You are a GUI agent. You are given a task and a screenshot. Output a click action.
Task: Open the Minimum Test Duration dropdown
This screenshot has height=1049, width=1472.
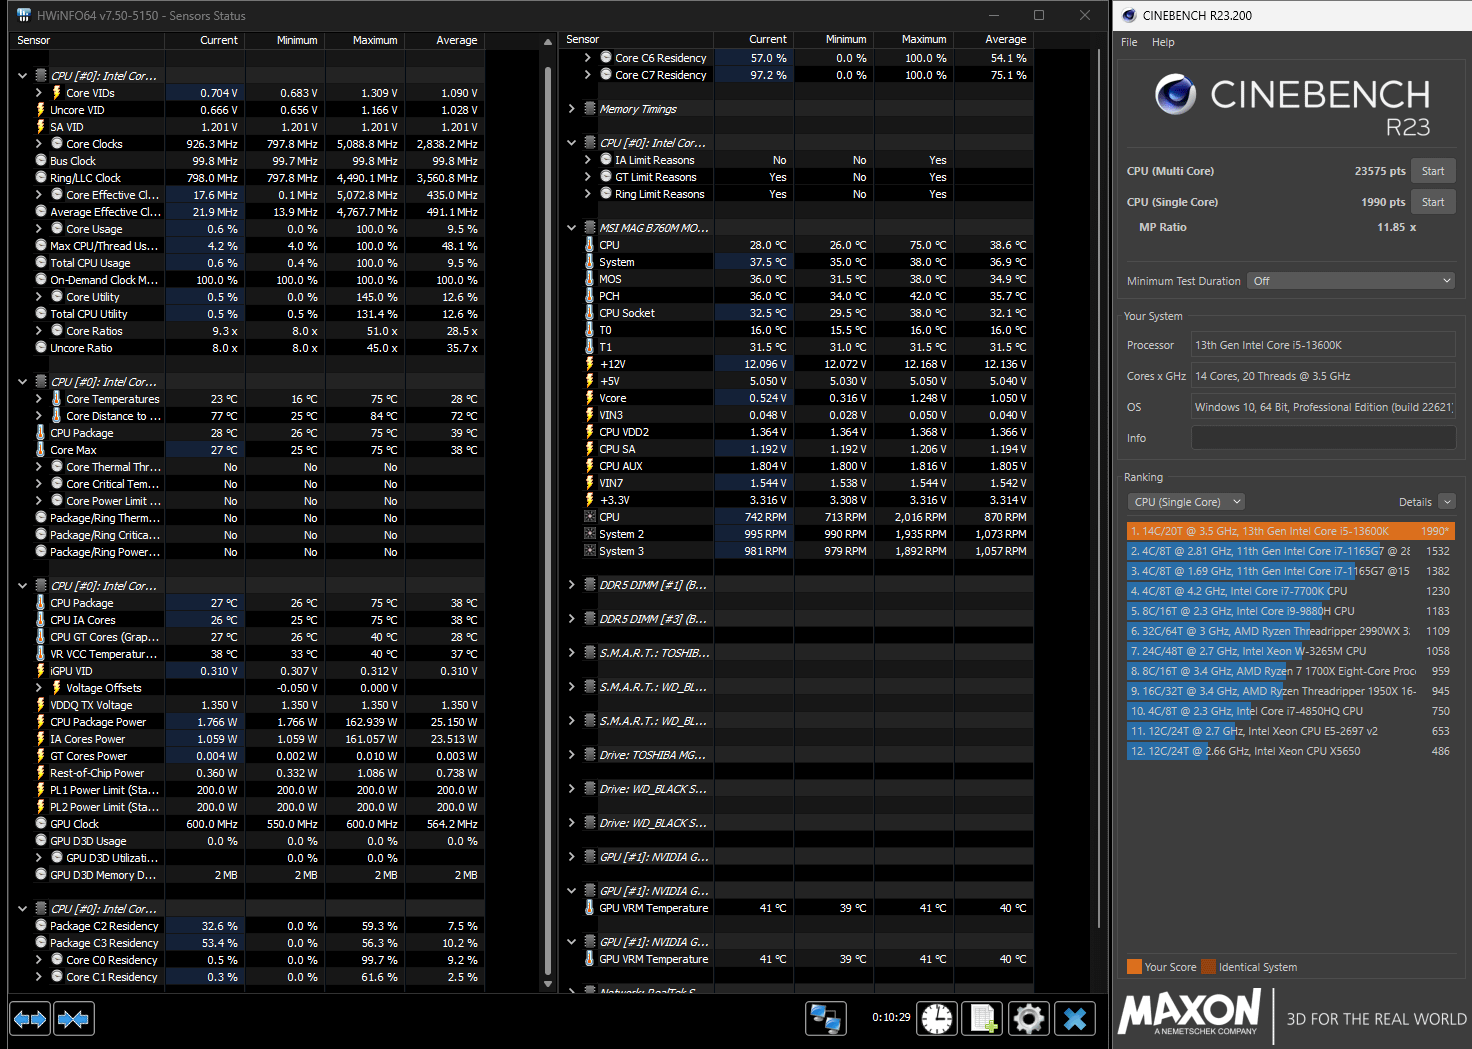click(1351, 281)
